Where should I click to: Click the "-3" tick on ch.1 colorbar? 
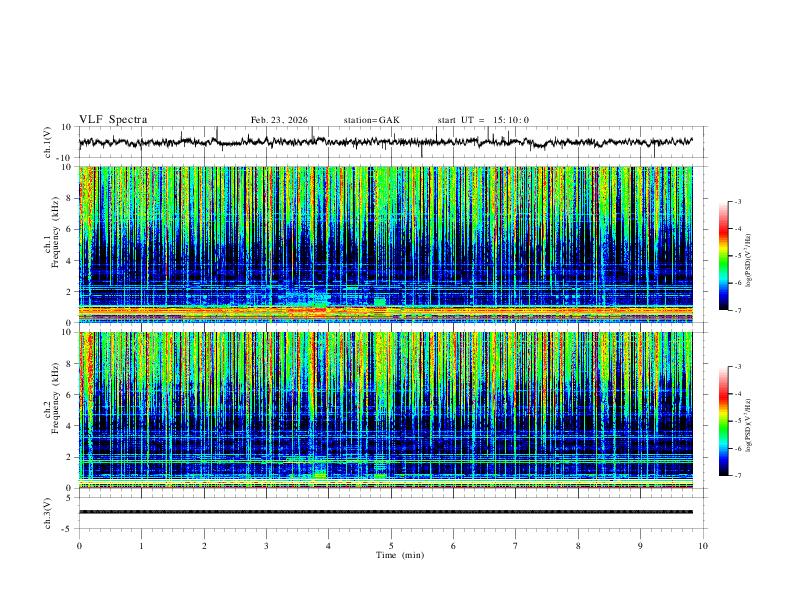[x=737, y=202]
